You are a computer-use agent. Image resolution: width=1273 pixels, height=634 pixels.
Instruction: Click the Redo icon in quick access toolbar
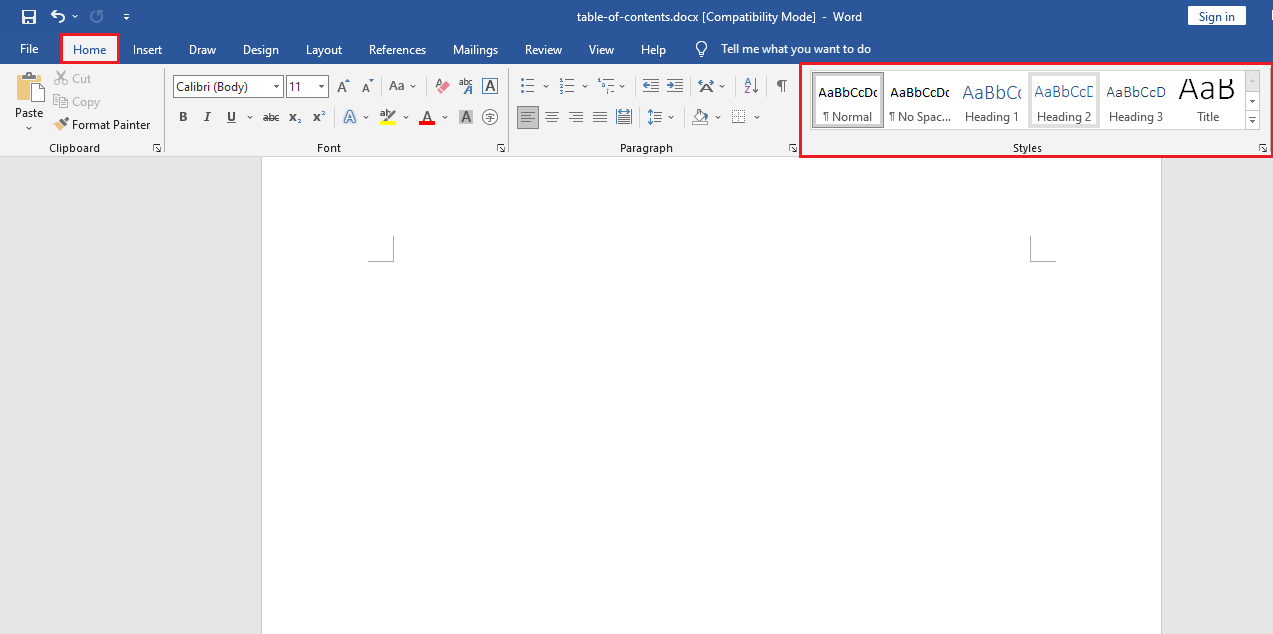click(97, 17)
